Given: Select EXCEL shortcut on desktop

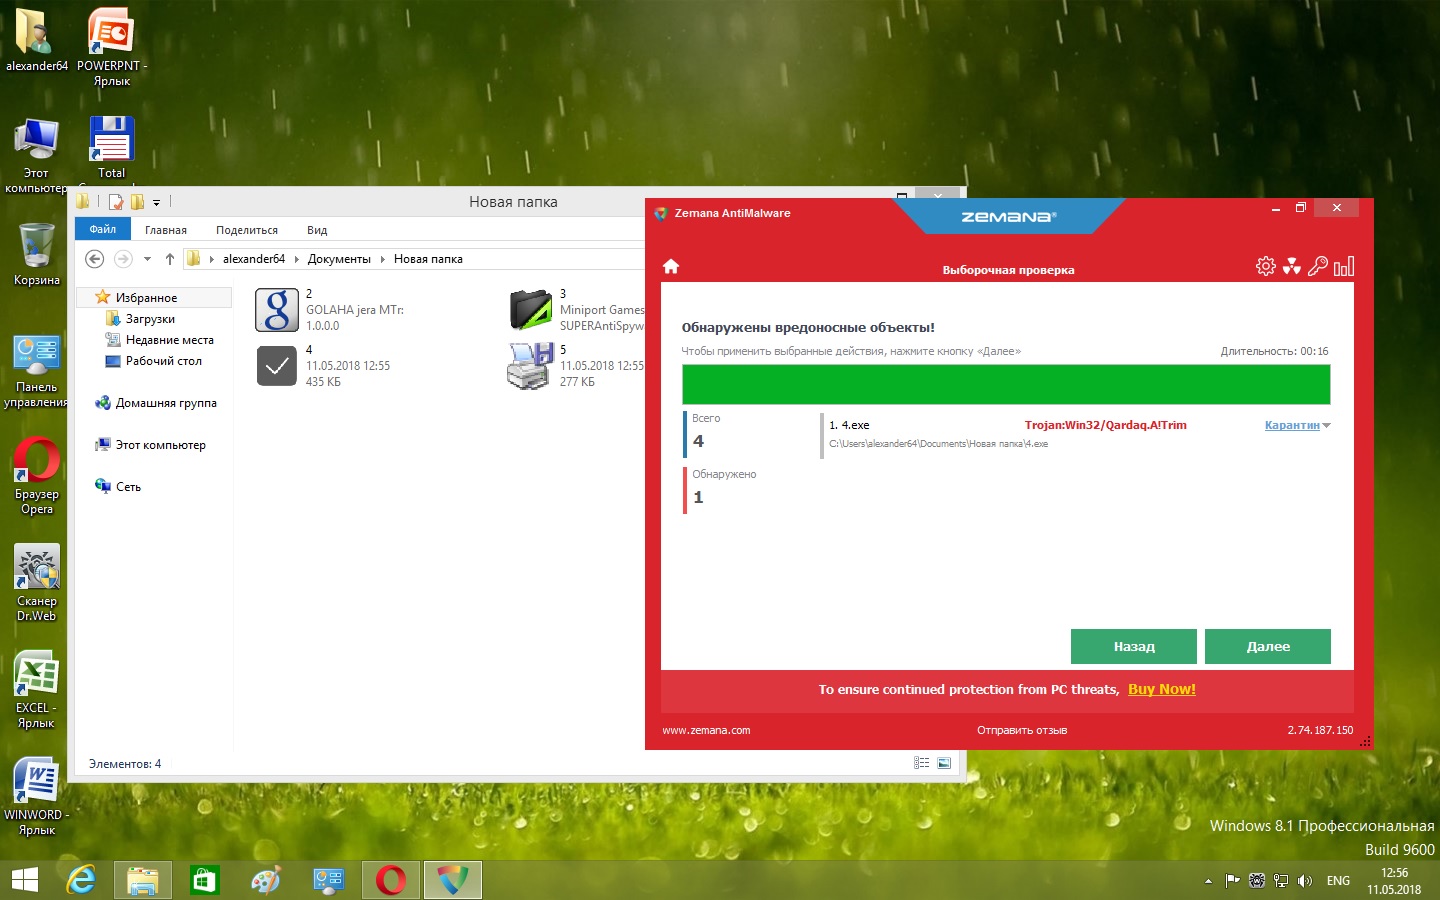Looking at the screenshot, I should 37,690.
